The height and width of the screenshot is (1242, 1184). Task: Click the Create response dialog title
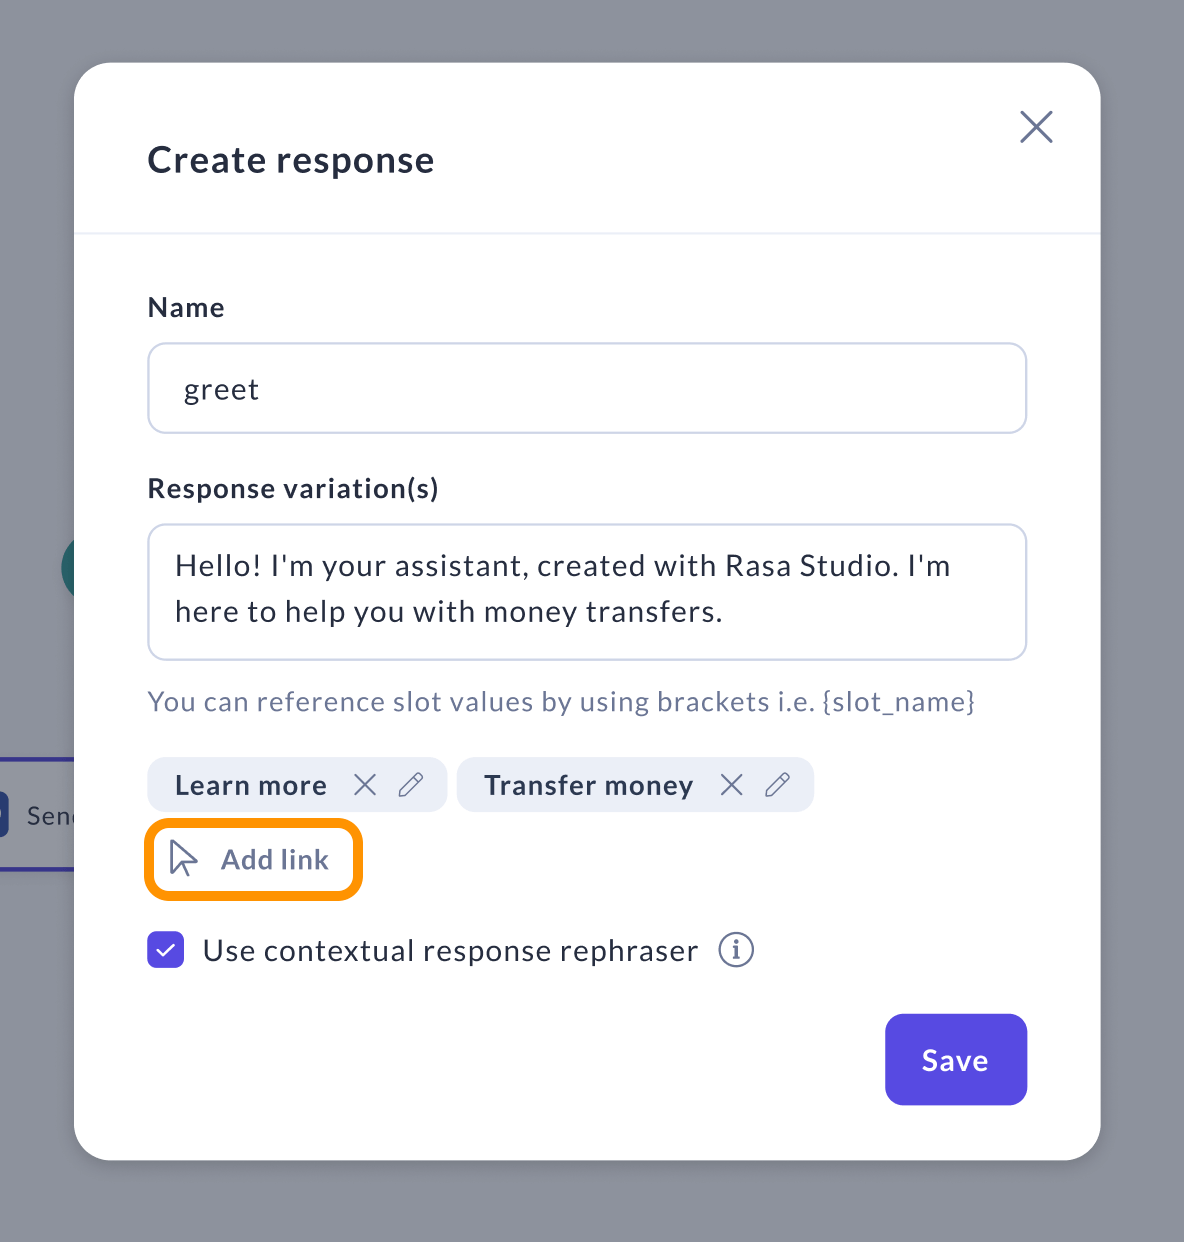coord(291,160)
